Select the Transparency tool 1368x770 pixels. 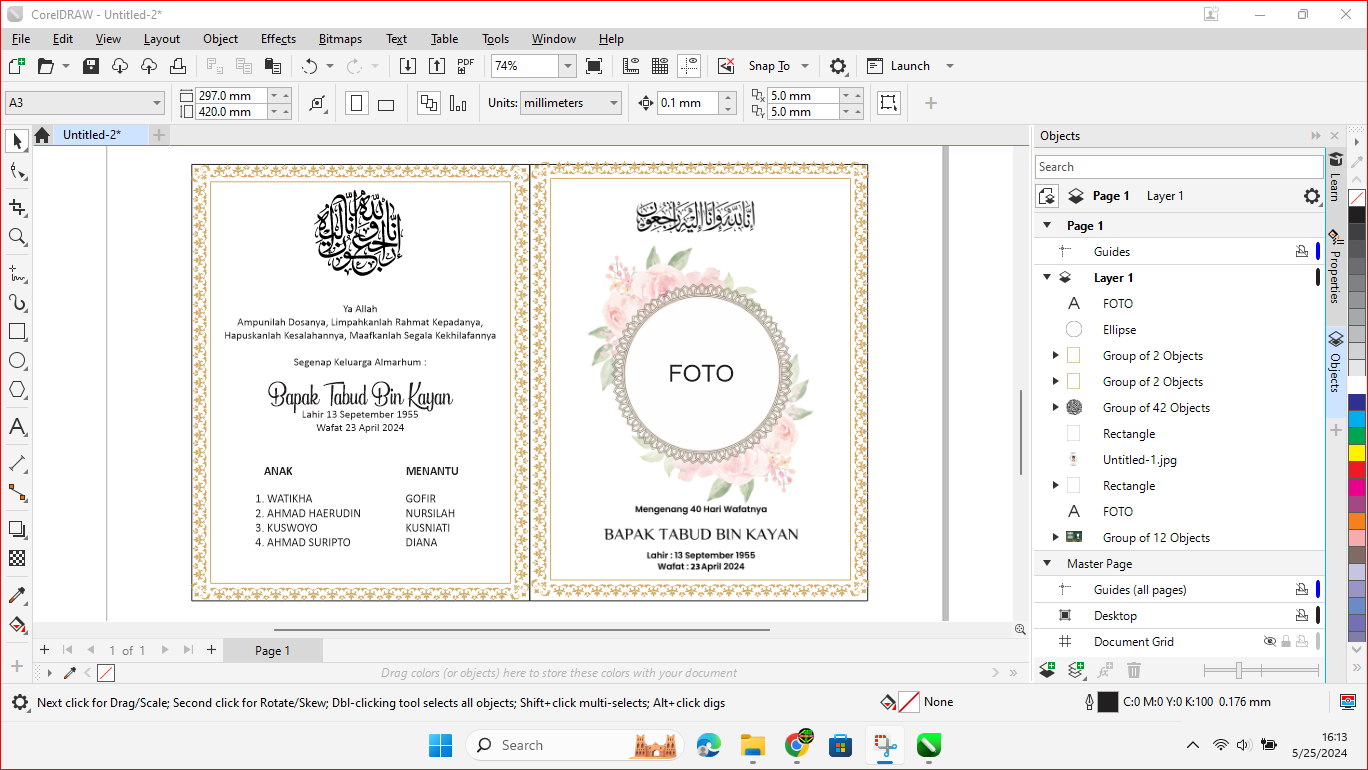pos(17,558)
